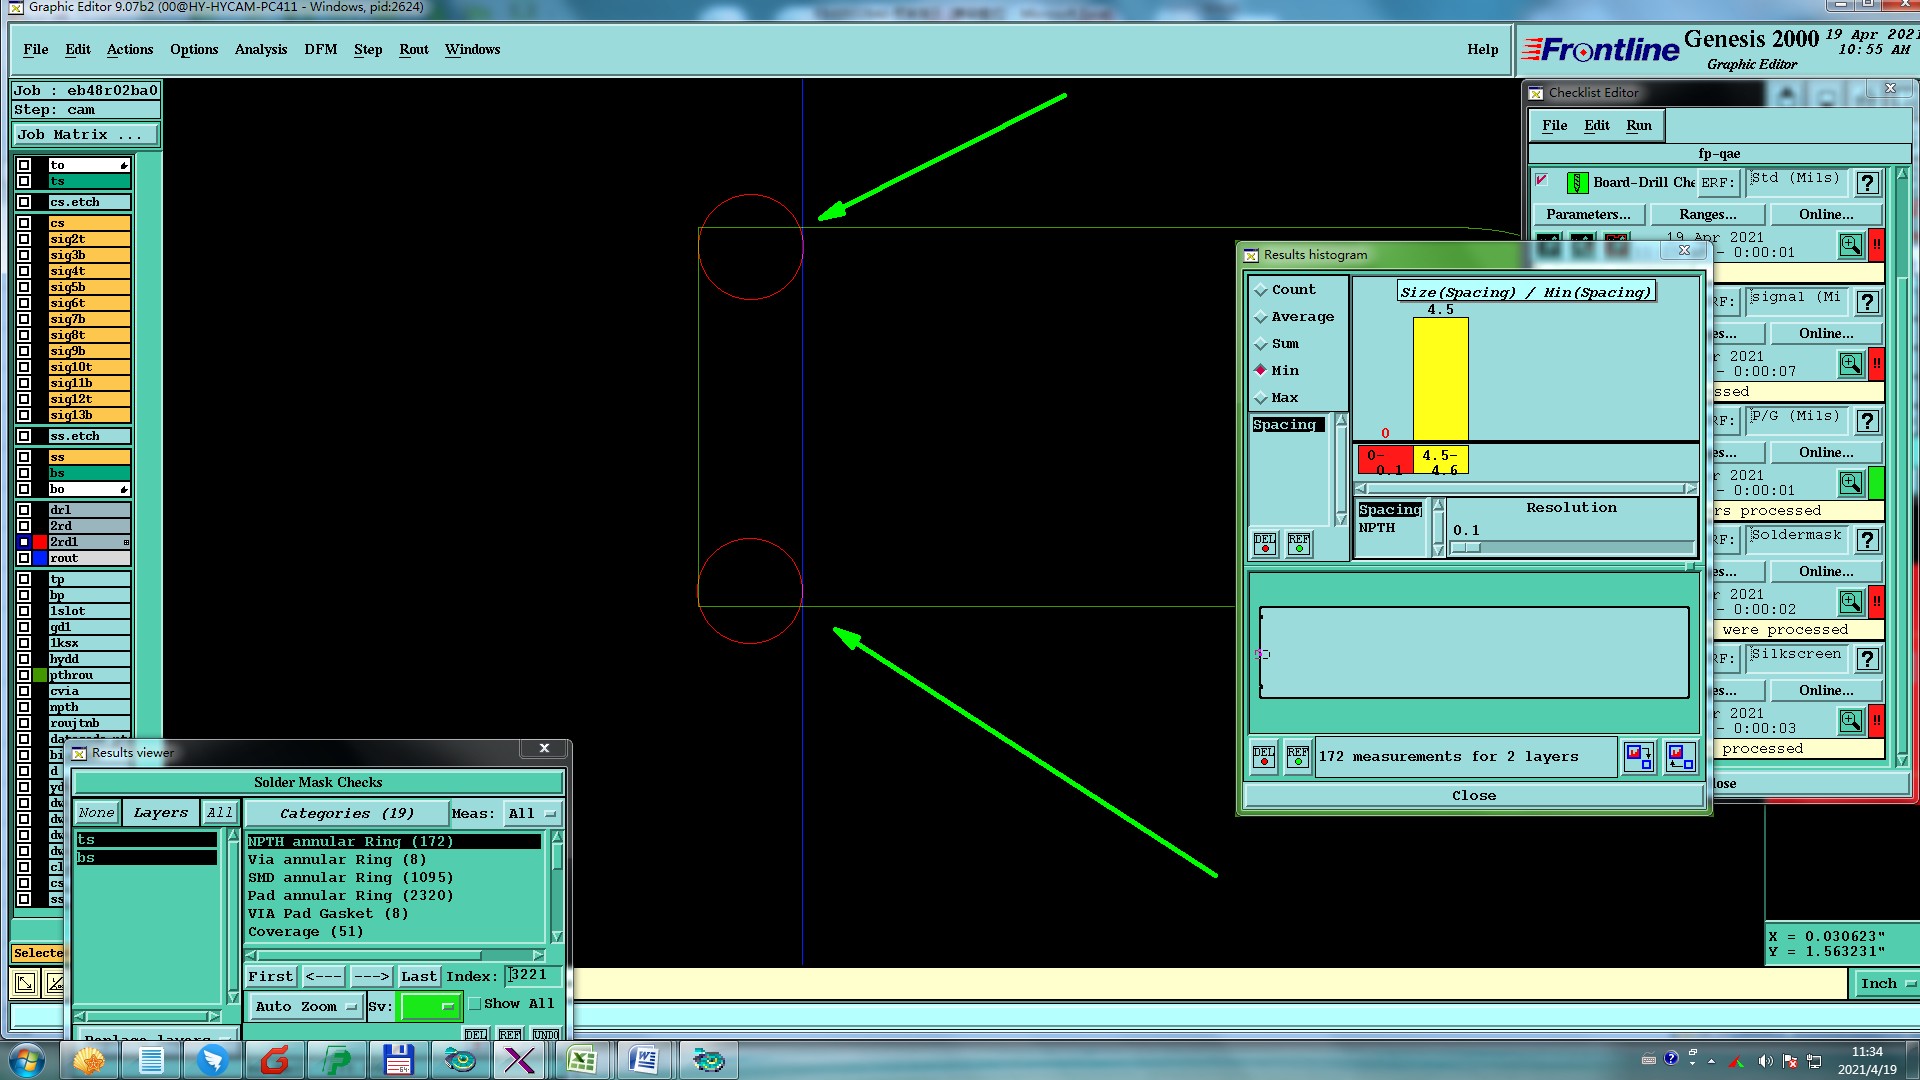Click the Board-Drill Checks green drill icon
Image resolution: width=1920 pixels, height=1080 pixels.
tap(1577, 182)
